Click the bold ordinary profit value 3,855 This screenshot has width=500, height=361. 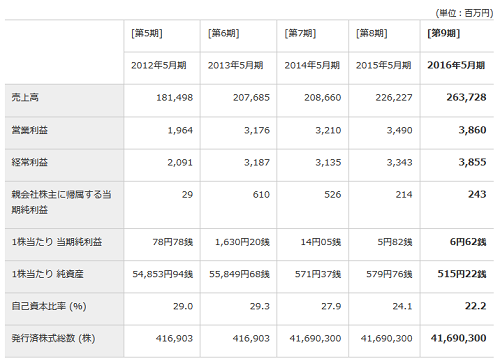click(472, 162)
